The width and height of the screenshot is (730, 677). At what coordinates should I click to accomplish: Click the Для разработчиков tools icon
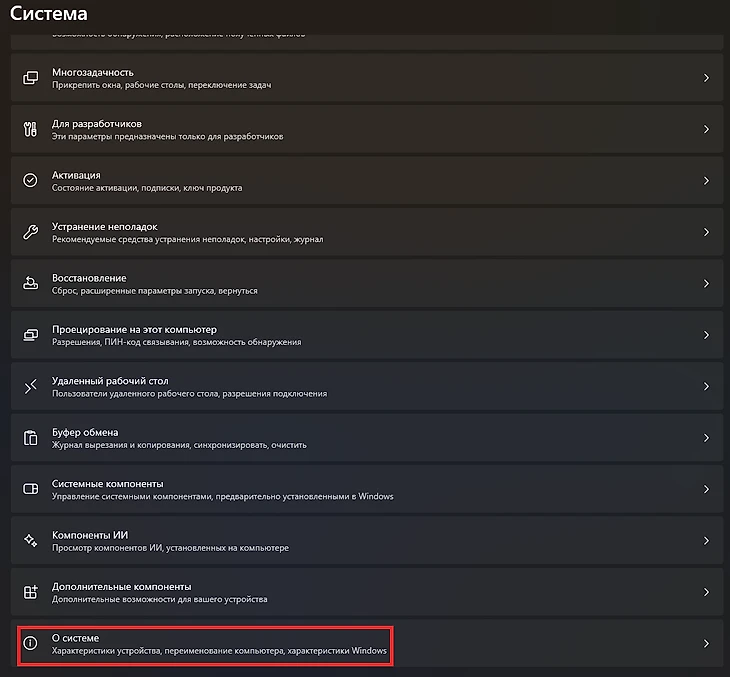pos(30,129)
